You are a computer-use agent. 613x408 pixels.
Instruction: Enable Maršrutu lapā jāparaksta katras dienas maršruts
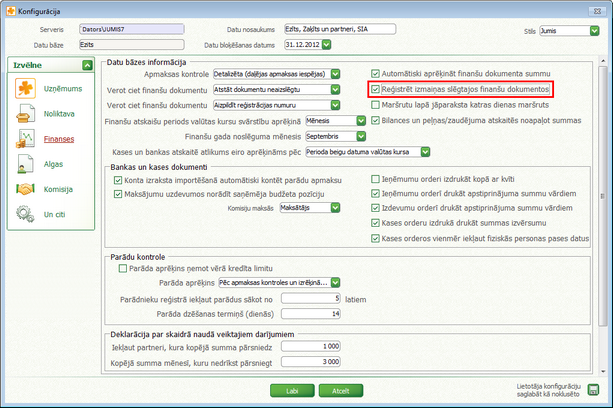click(x=375, y=105)
